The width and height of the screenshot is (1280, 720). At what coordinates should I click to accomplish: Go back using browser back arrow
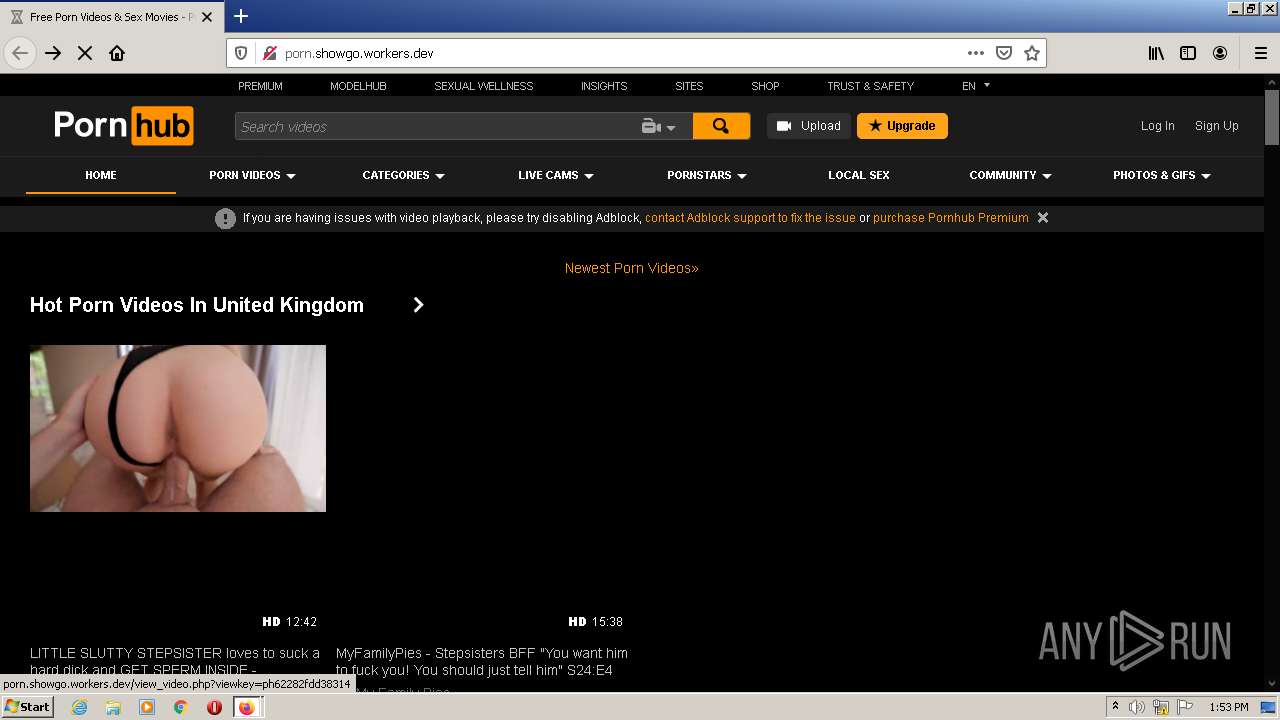click(20, 53)
